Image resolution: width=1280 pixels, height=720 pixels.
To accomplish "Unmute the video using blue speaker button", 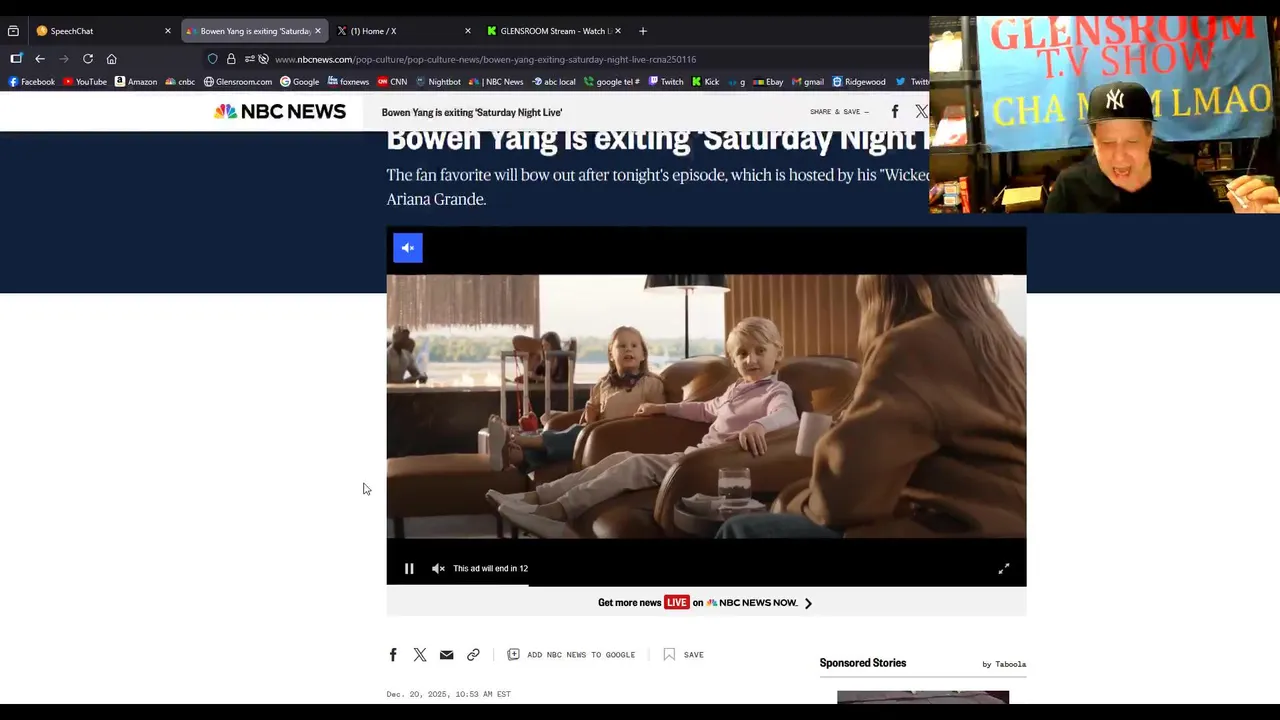I will (408, 248).
